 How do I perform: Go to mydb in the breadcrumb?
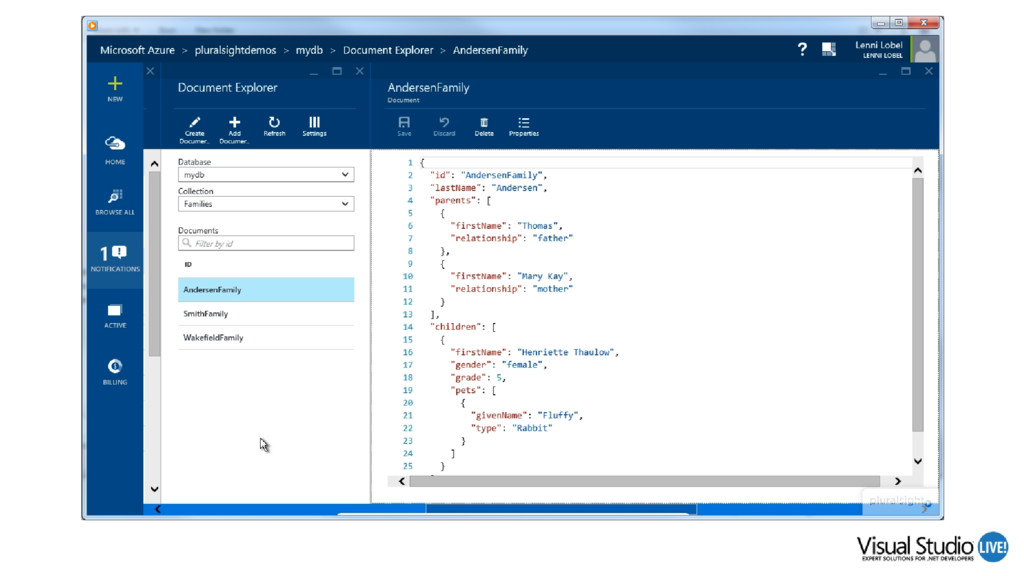[309, 50]
